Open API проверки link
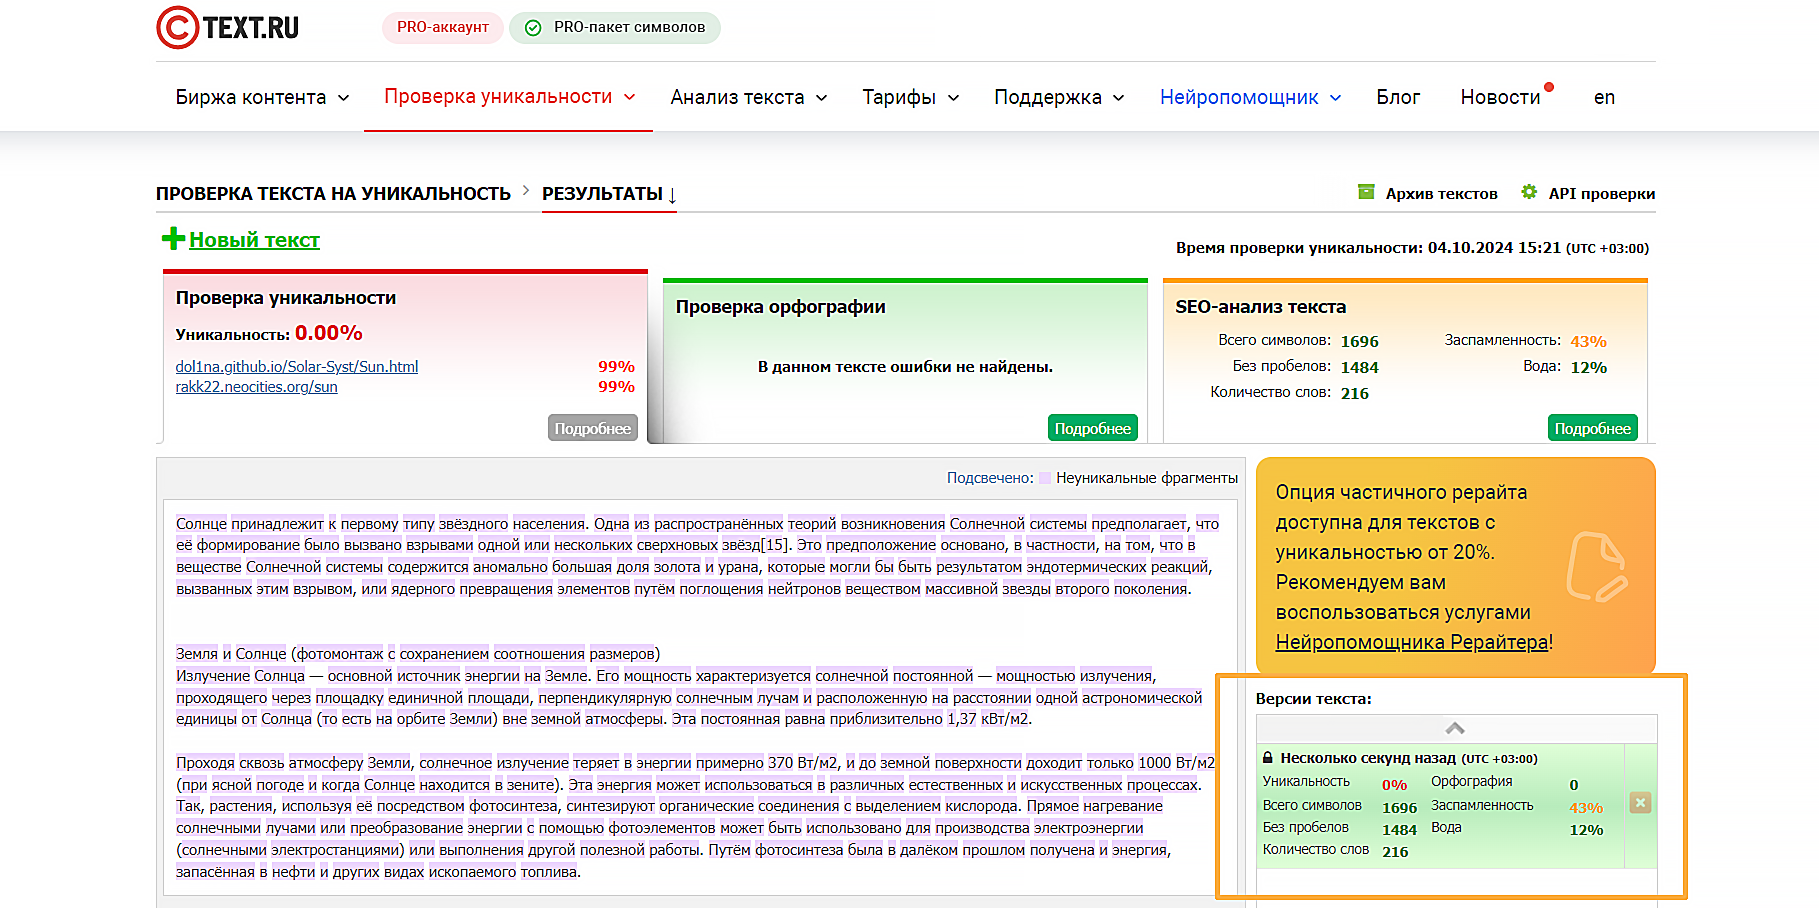This screenshot has width=1819, height=908. coord(1601,194)
